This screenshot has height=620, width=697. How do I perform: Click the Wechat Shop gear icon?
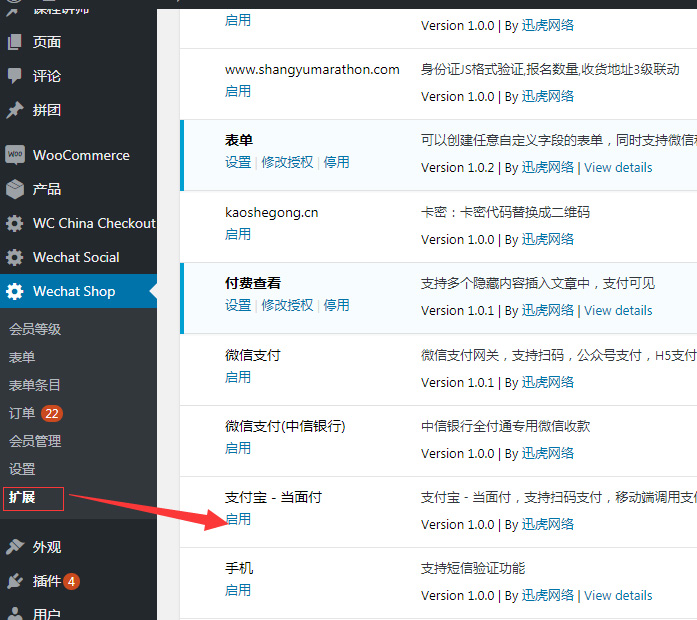click(x=14, y=292)
